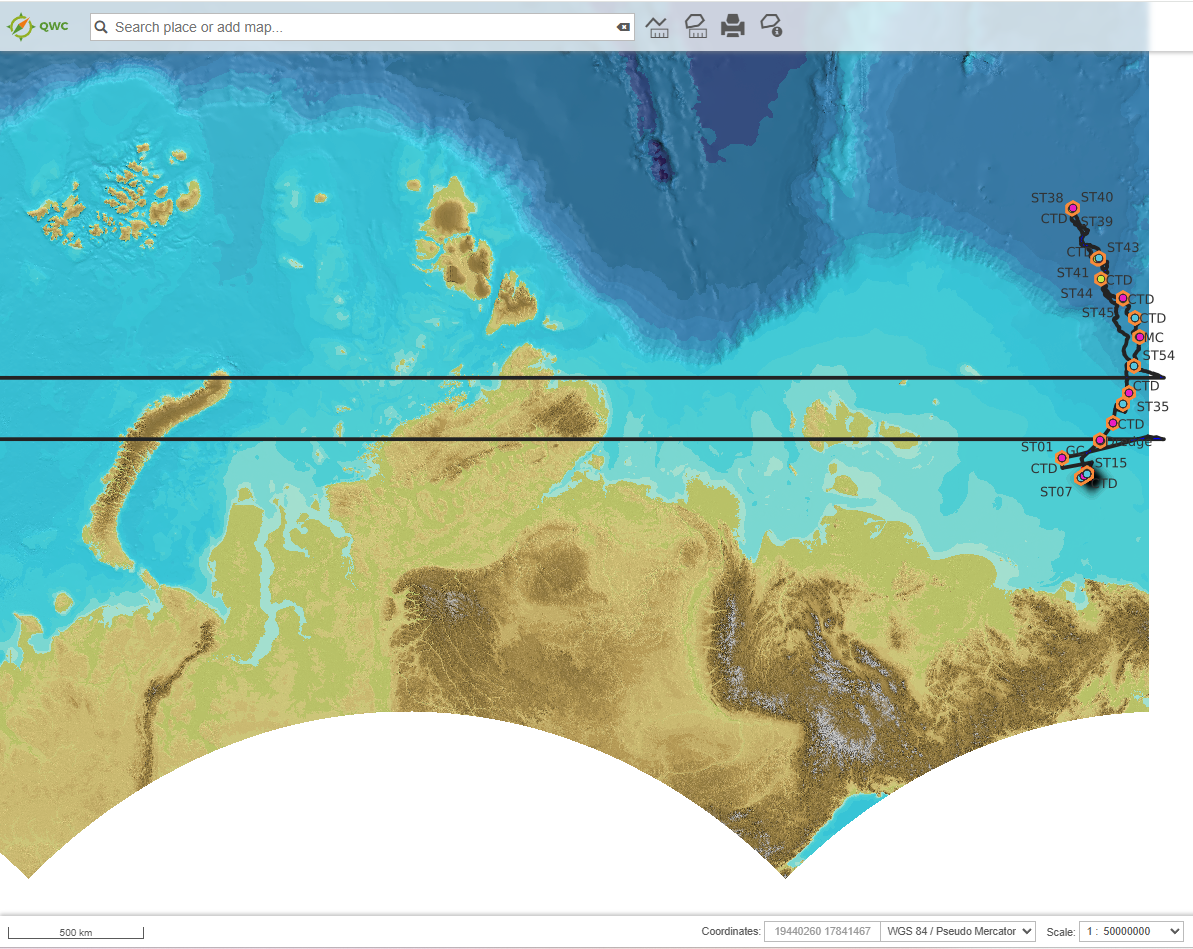Viewport: 1193px width, 949px height.
Task: Activate the measure area polygon tool
Action: point(695,27)
